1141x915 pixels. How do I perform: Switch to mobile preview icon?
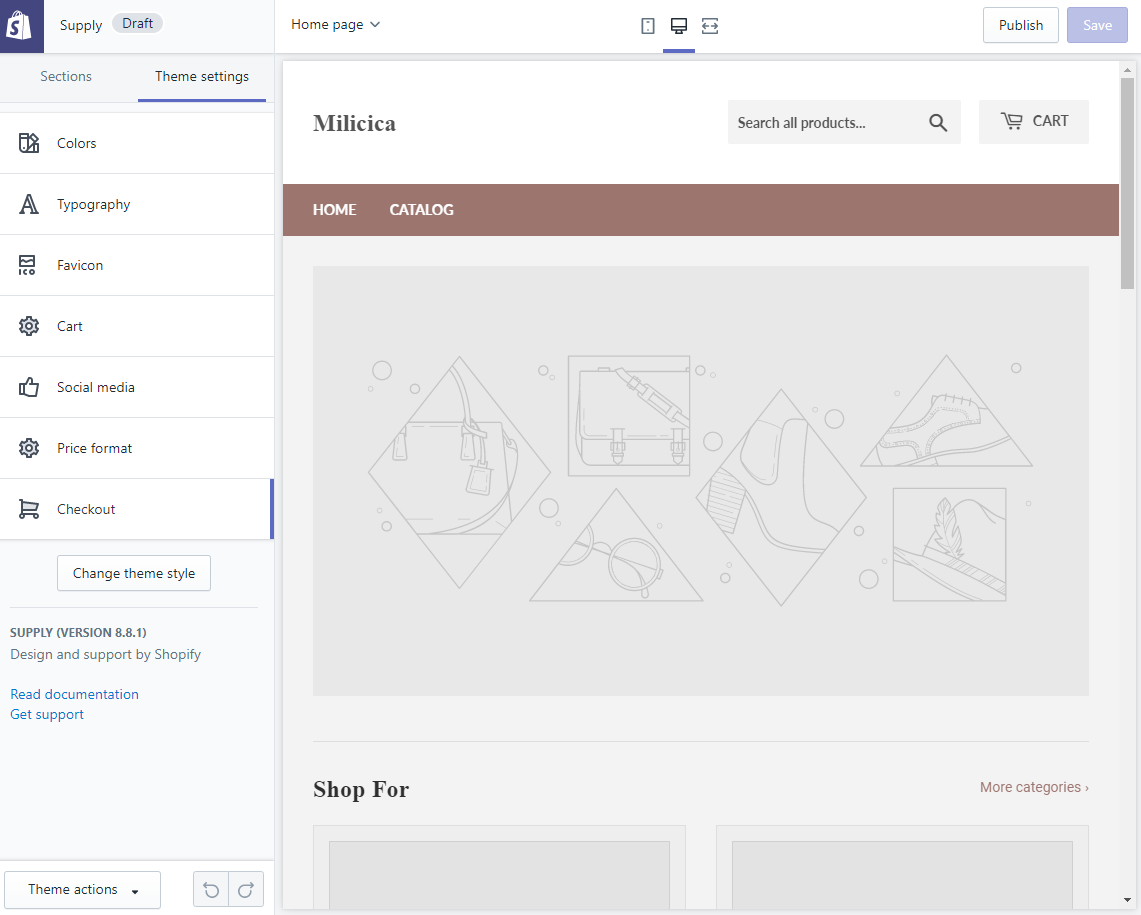tap(648, 26)
